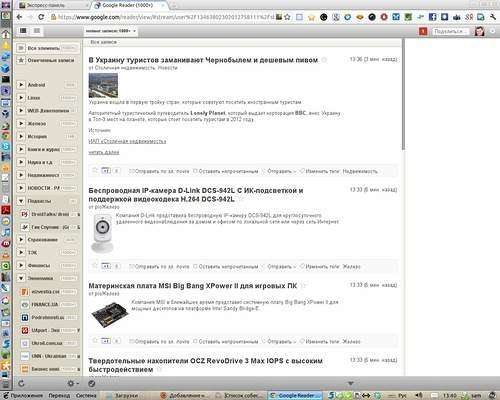The height and width of the screenshot is (400, 500).
Task: Open the Система panel menu
Action: click(x=86, y=395)
